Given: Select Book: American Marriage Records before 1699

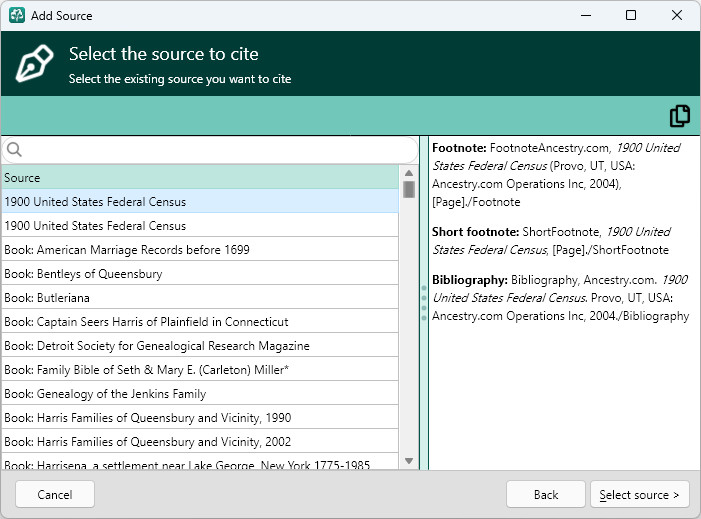Looking at the screenshot, I should (x=200, y=249).
